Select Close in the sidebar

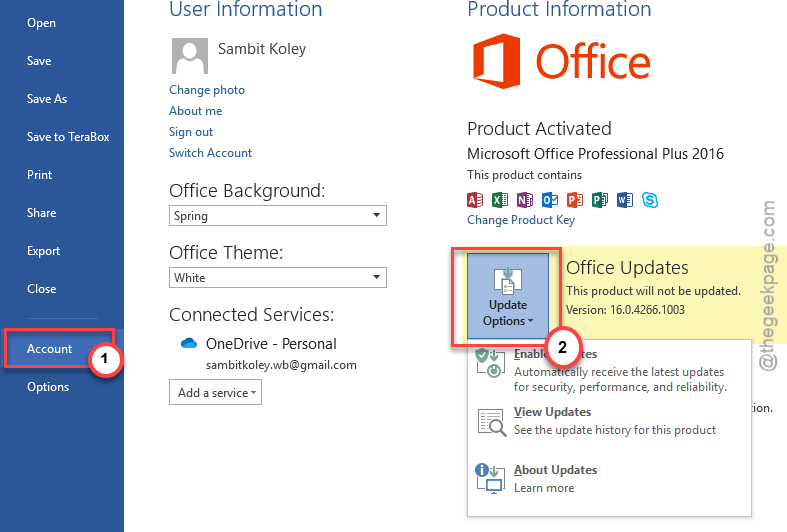tap(41, 289)
